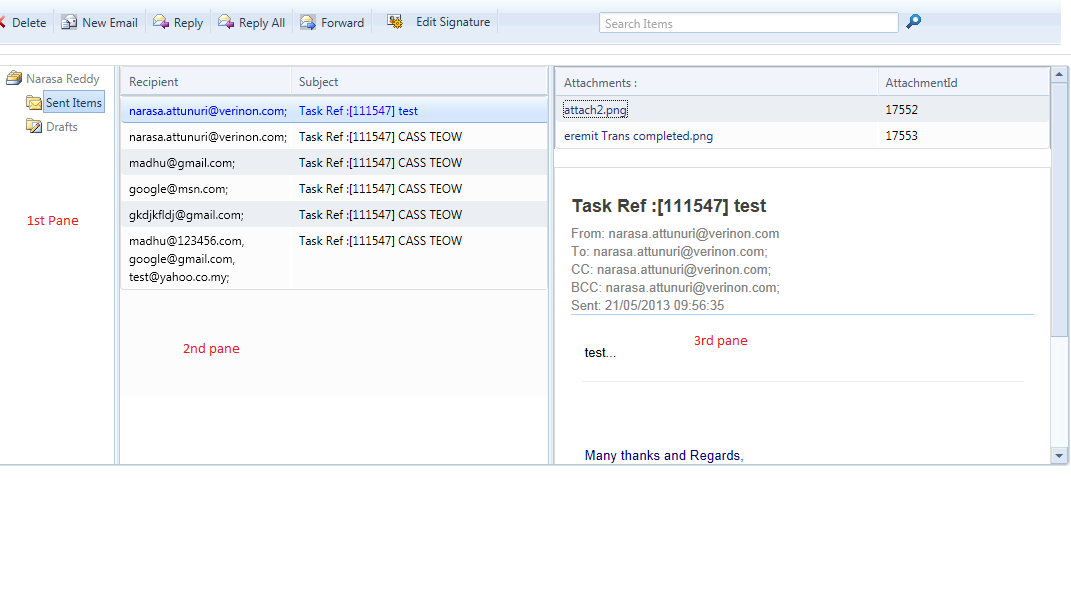Click the preview scrollbar down arrow
The width and height of the screenshot is (1071, 614).
(x=1059, y=456)
